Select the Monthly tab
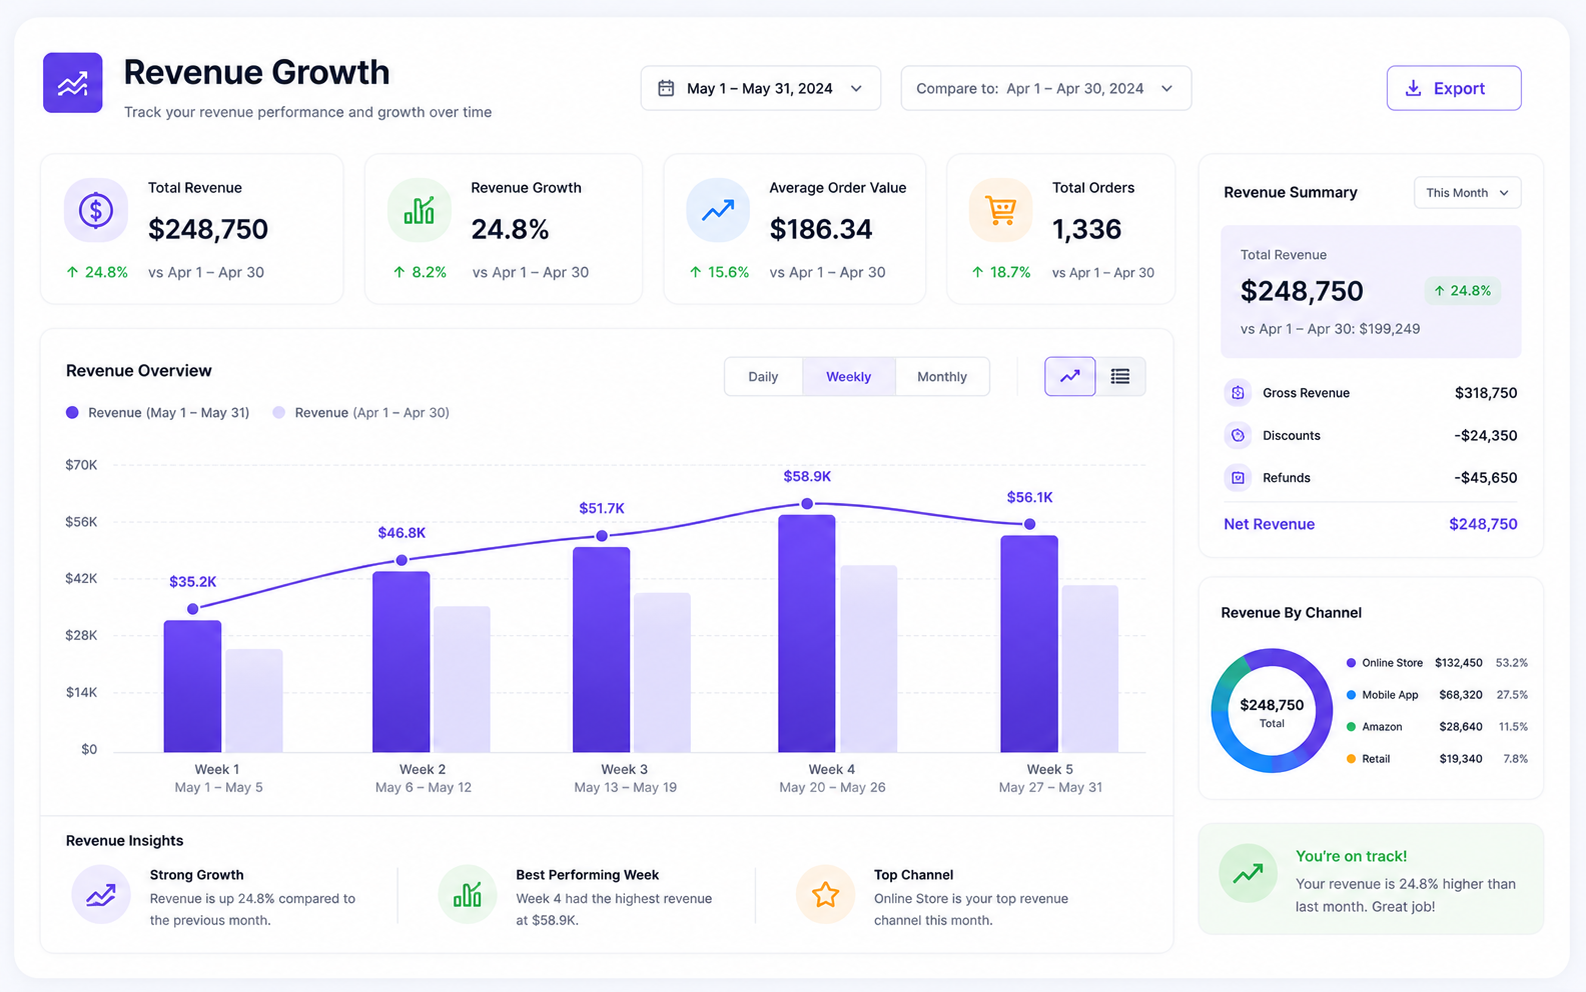Image resolution: width=1586 pixels, height=992 pixels. (x=942, y=376)
